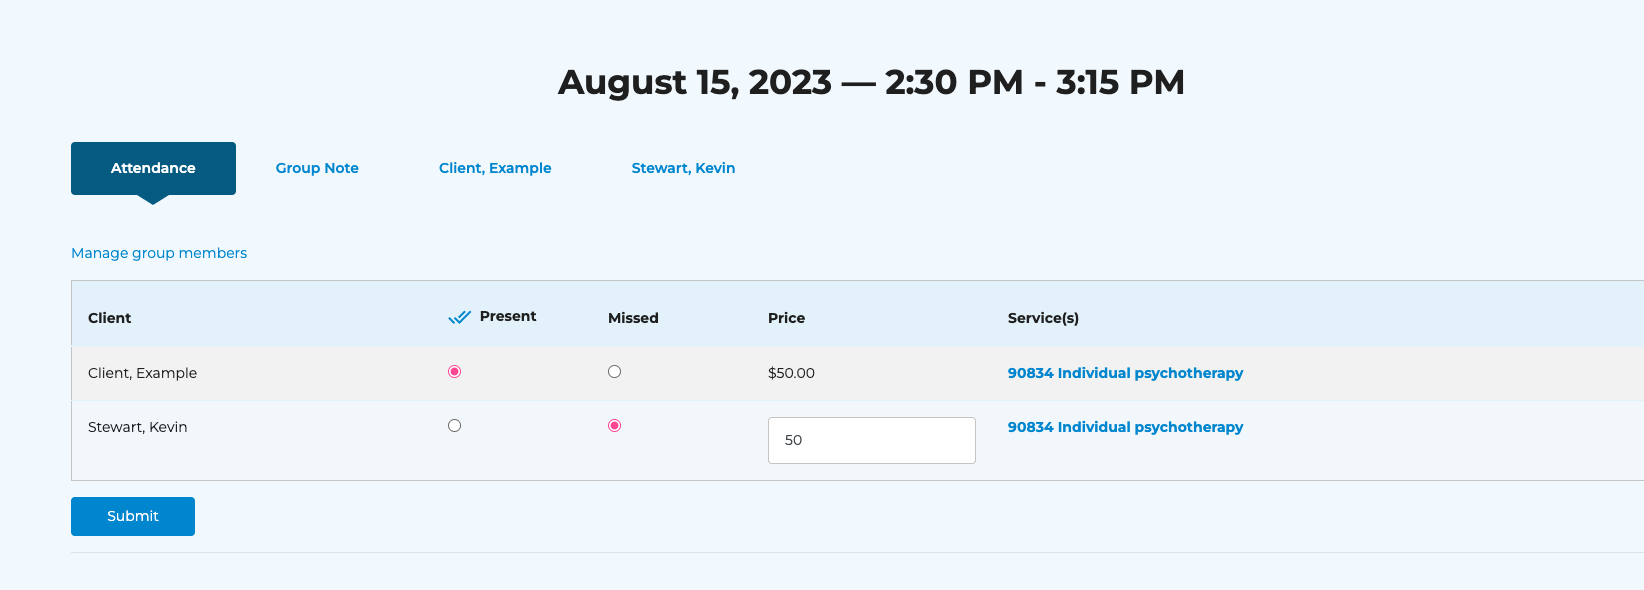Viewport: 1644px width, 590px height.
Task: Click the Manage group members link
Action: coord(159,253)
